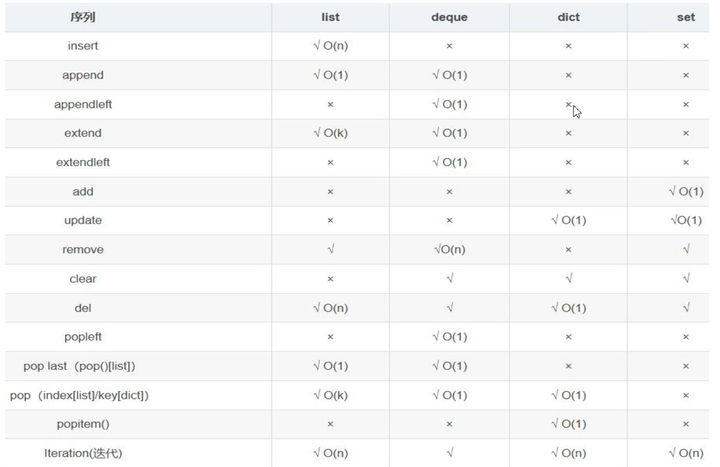Click the "update" row label
The width and height of the screenshot is (720, 467).
(83, 220)
